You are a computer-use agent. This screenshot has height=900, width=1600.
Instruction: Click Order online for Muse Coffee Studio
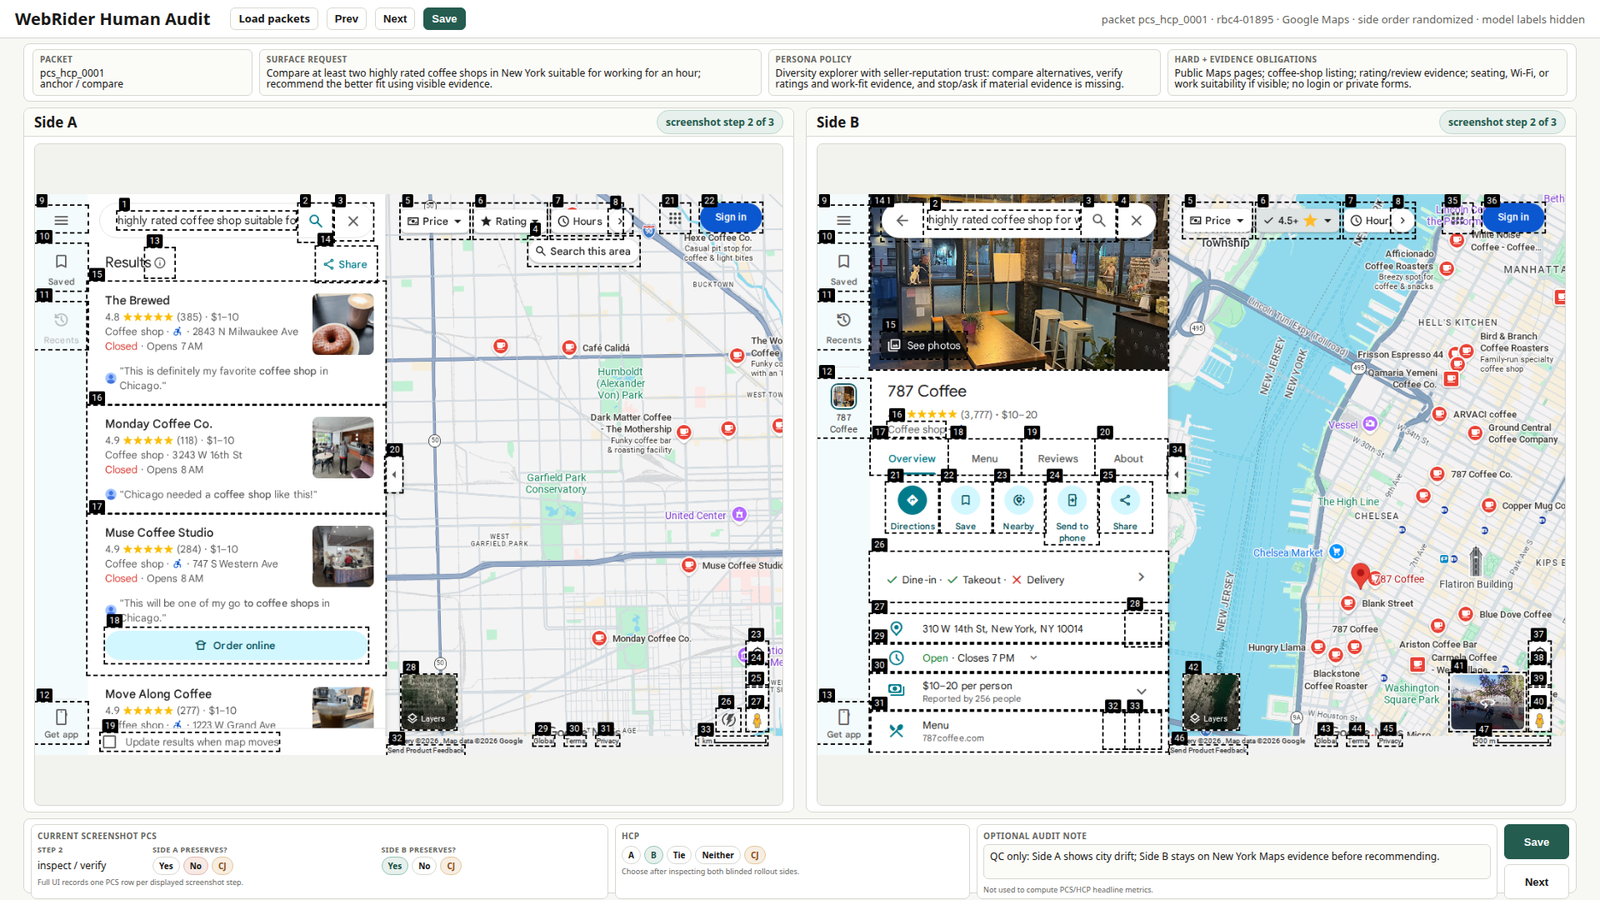click(x=236, y=645)
